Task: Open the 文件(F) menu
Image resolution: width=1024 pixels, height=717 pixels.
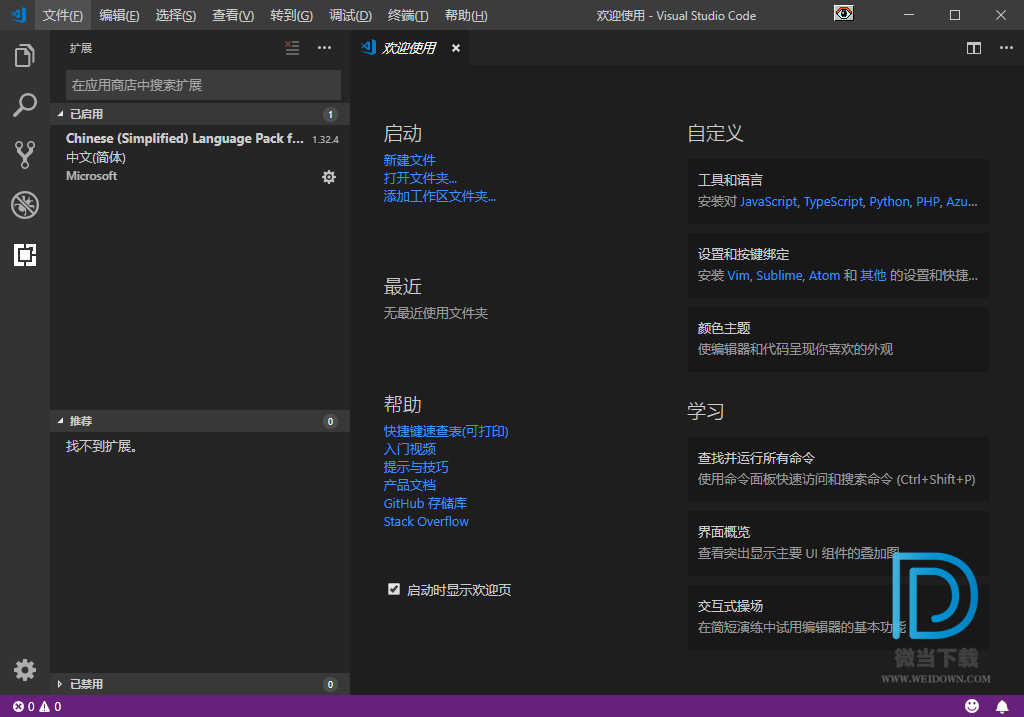Action: click(x=63, y=15)
